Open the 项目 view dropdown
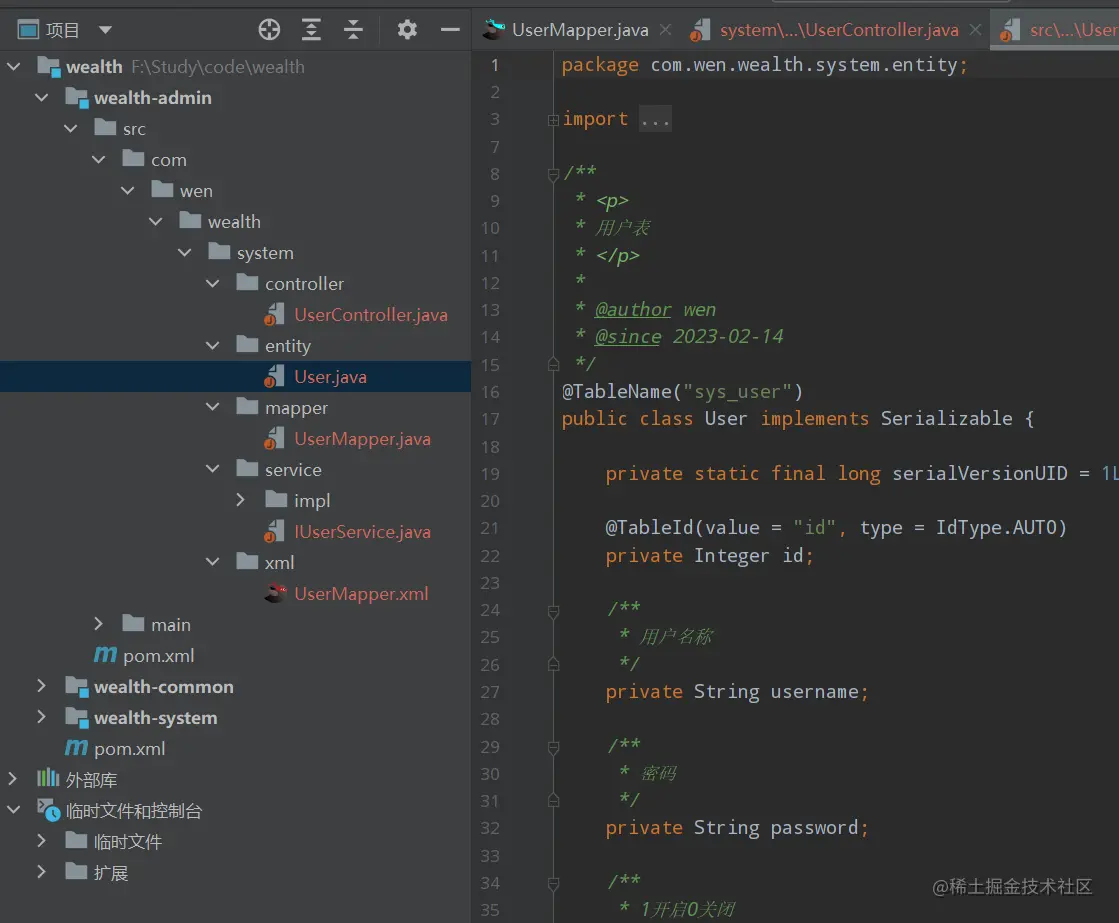 click(x=106, y=30)
